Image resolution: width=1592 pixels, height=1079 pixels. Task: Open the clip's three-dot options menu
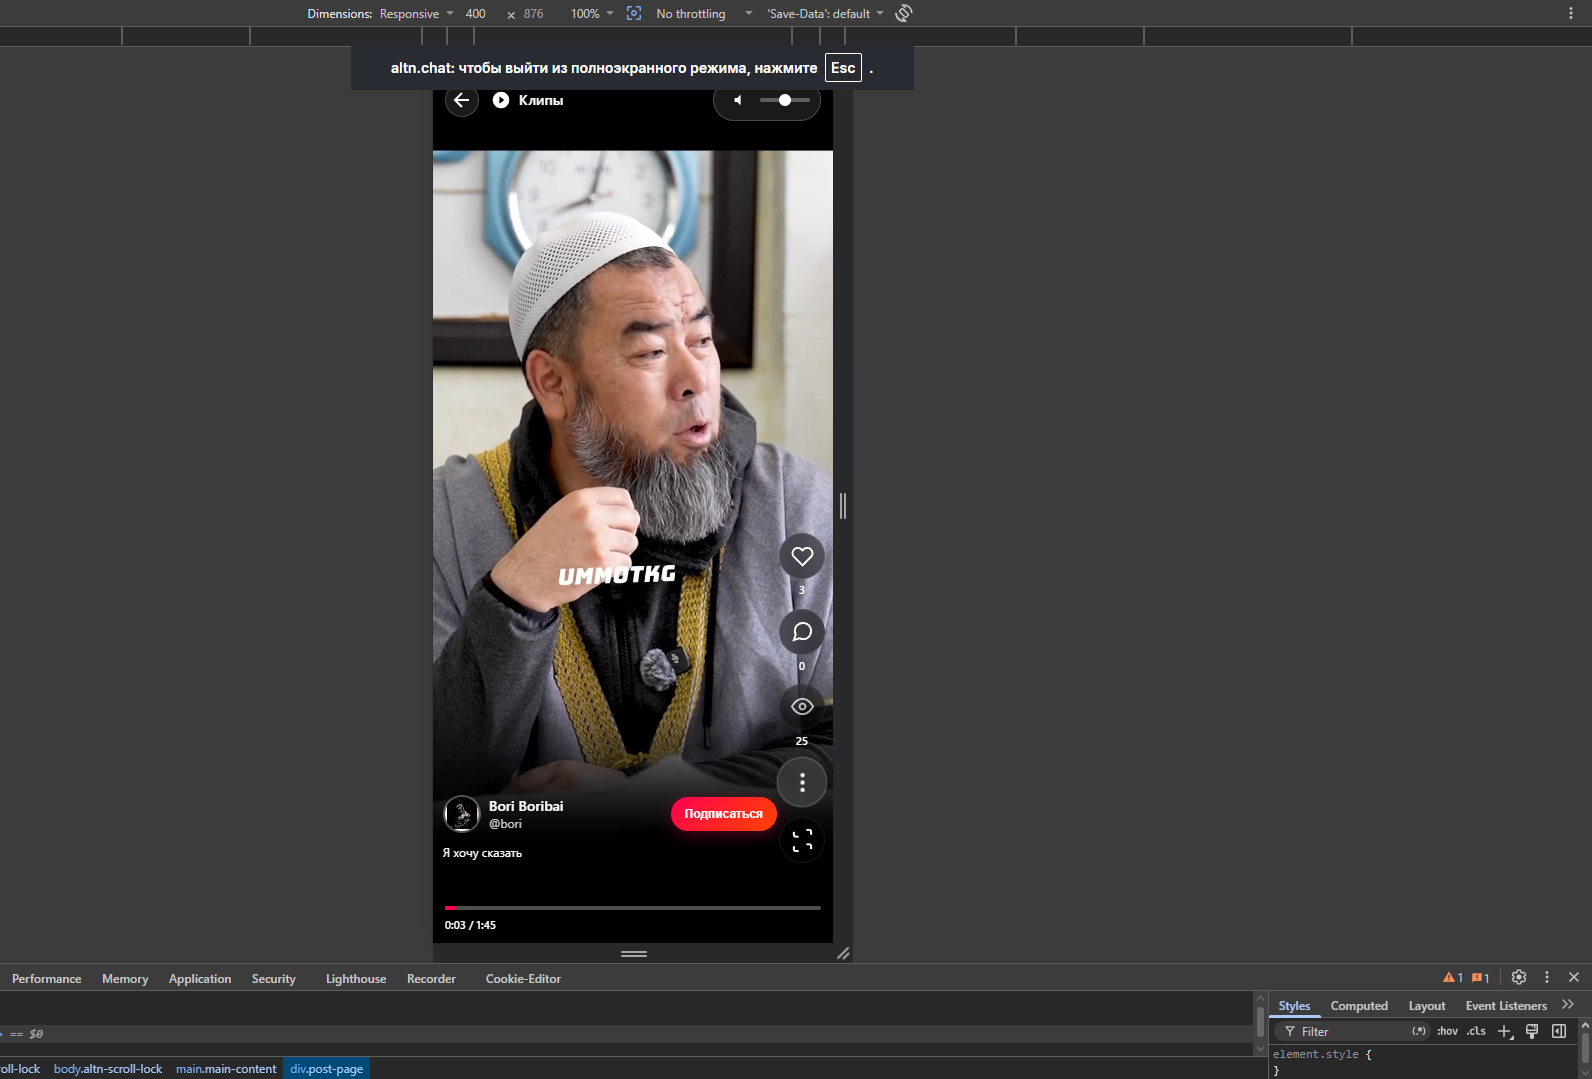click(x=802, y=782)
